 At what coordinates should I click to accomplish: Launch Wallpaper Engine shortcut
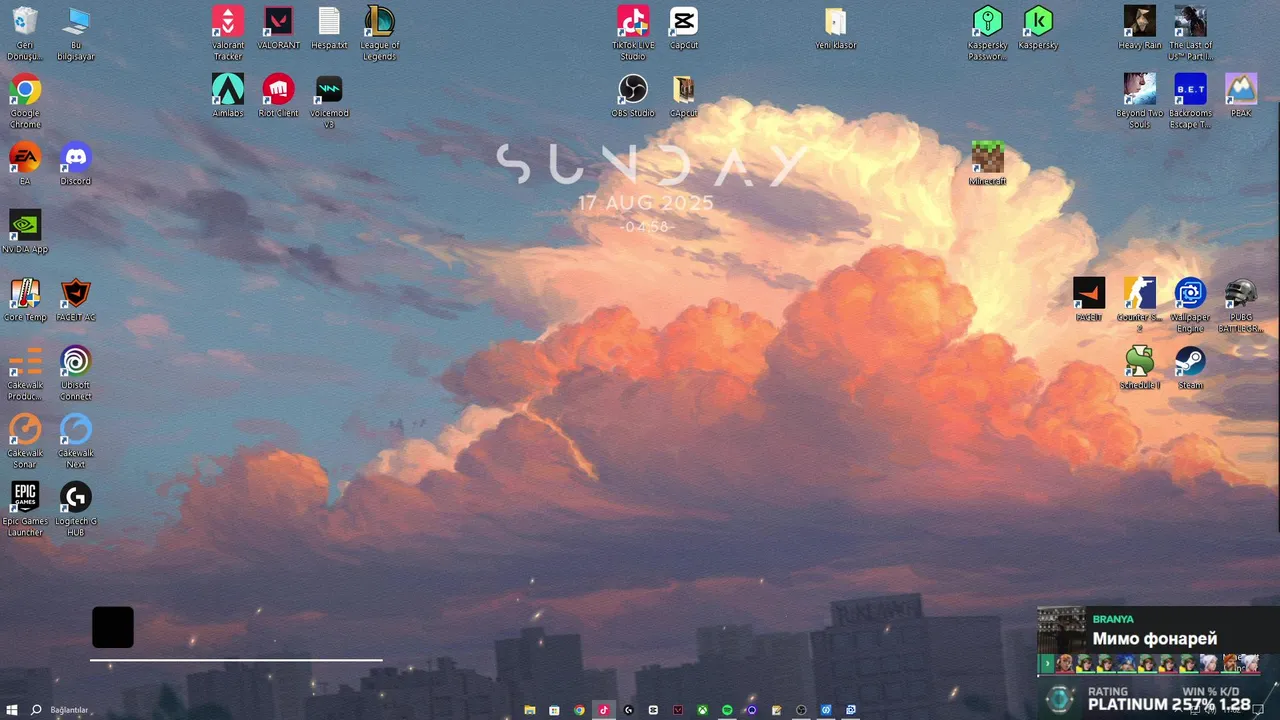coord(1190,305)
